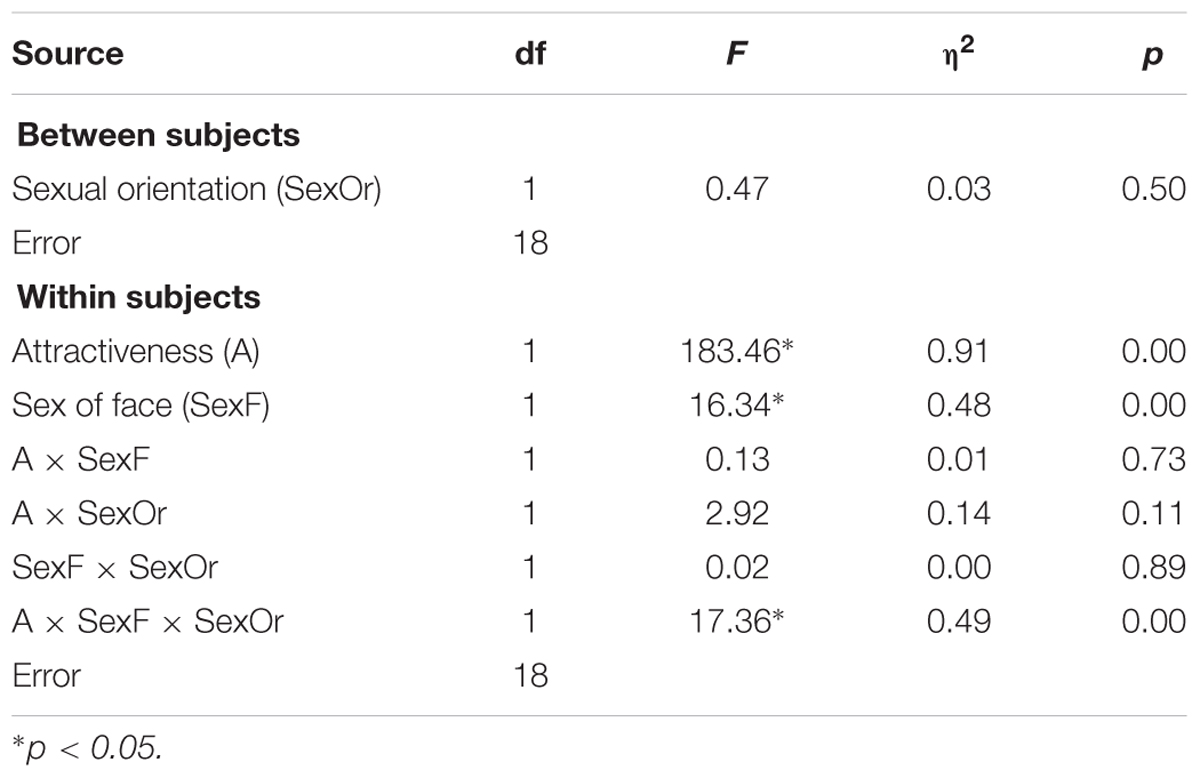Select the SexF × SexOr row label
The width and height of the screenshot is (1200, 778).
pyautogui.click(x=114, y=567)
